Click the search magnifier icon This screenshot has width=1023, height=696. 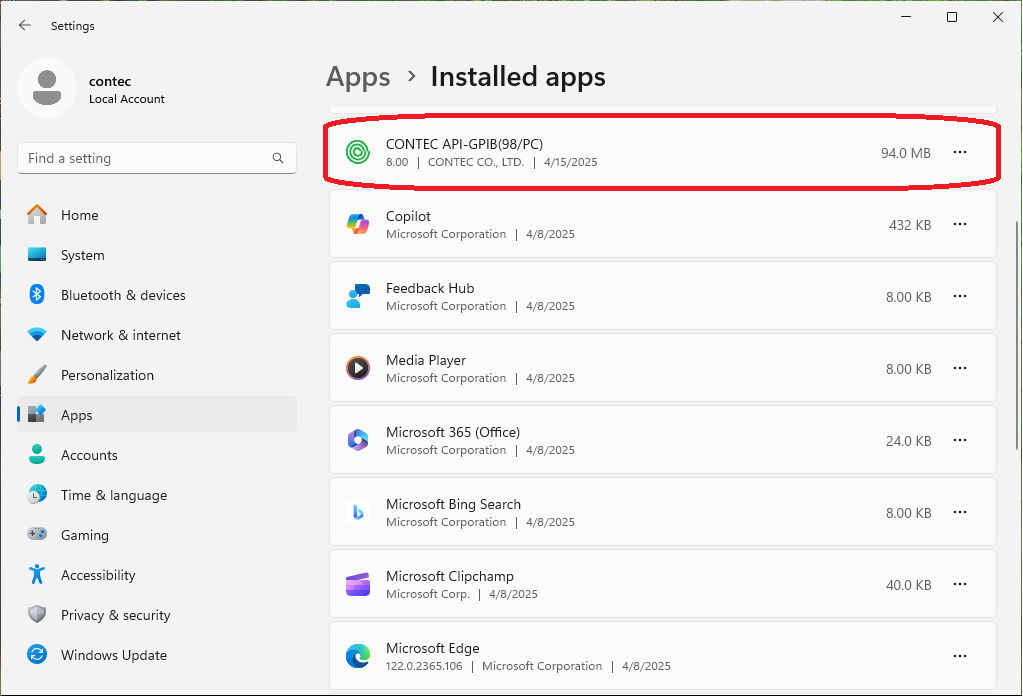click(x=278, y=158)
